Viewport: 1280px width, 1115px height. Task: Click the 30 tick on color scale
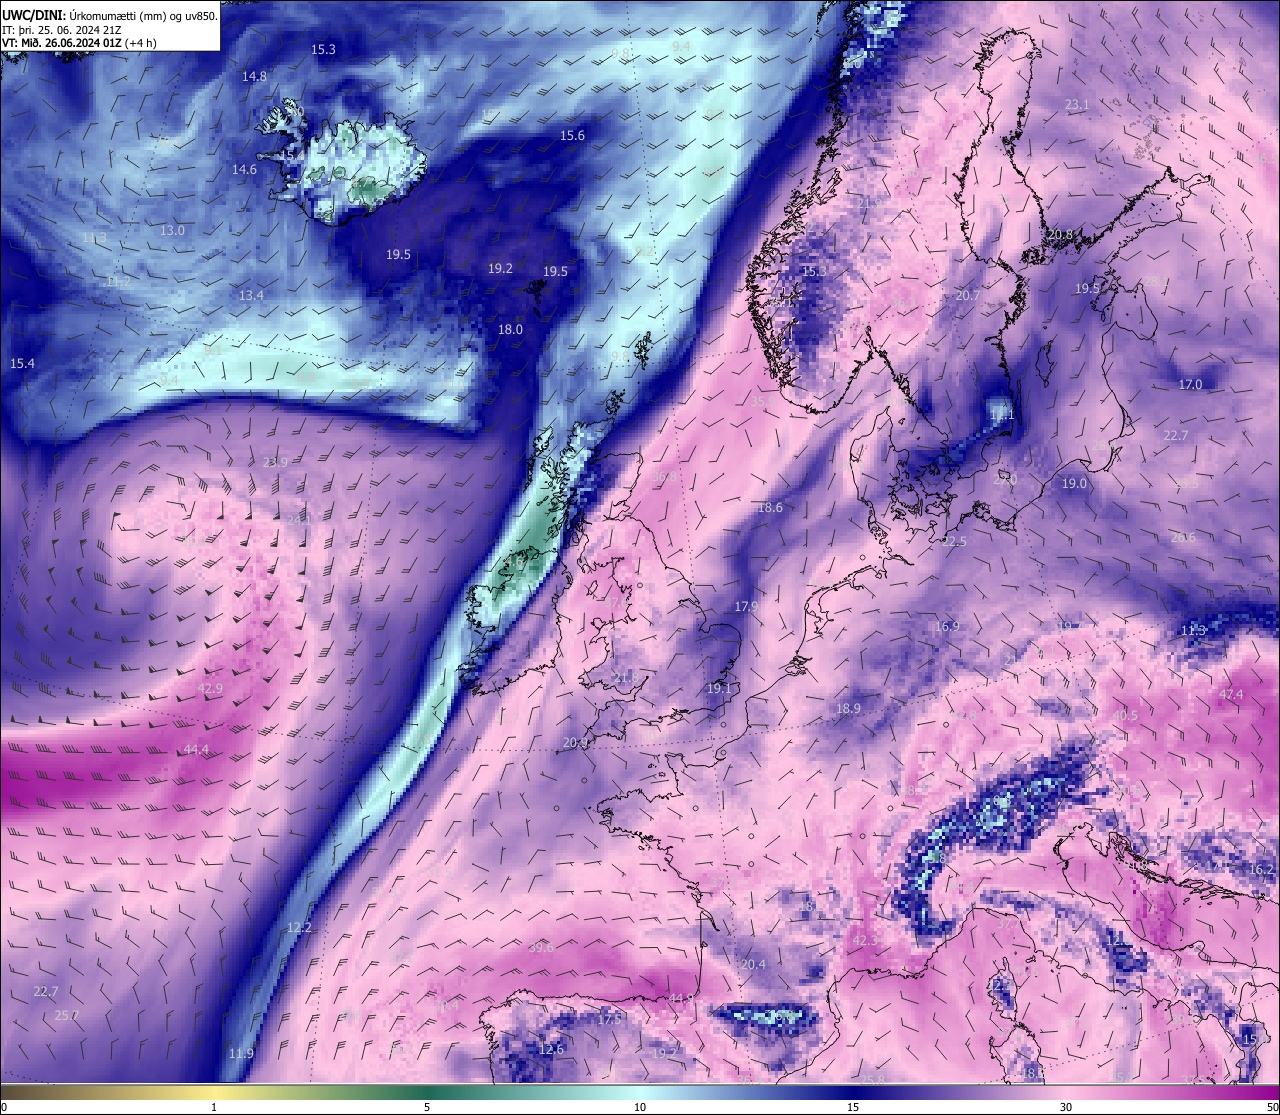click(1066, 1107)
